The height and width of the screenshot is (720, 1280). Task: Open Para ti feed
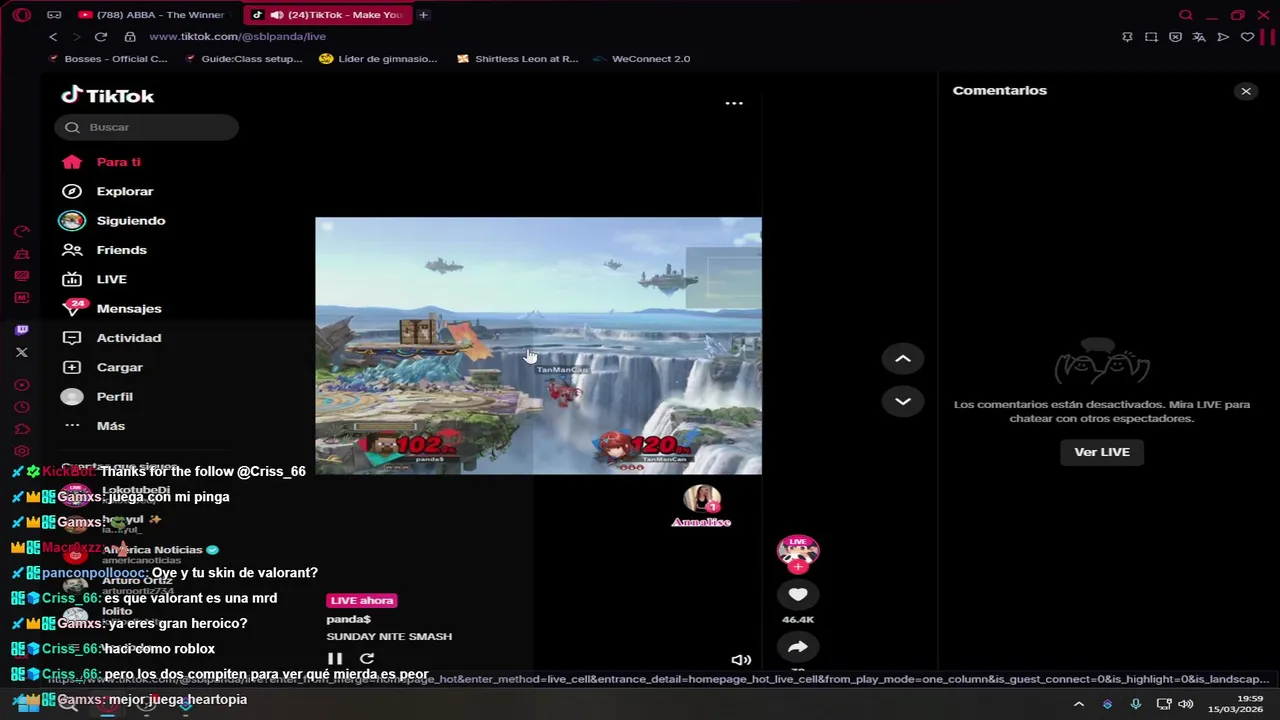(x=118, y=162)
